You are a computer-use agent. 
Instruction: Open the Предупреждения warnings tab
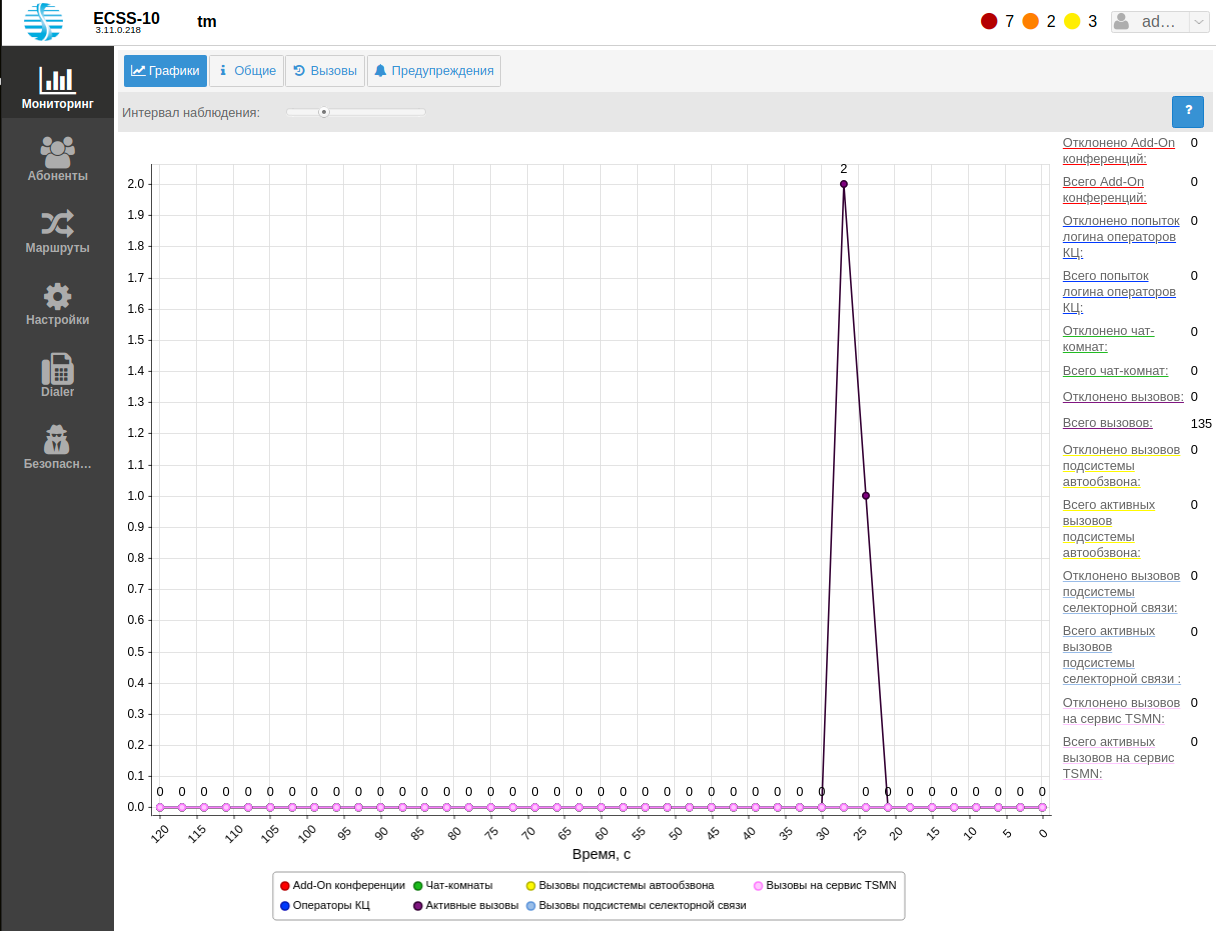point(434,71)
